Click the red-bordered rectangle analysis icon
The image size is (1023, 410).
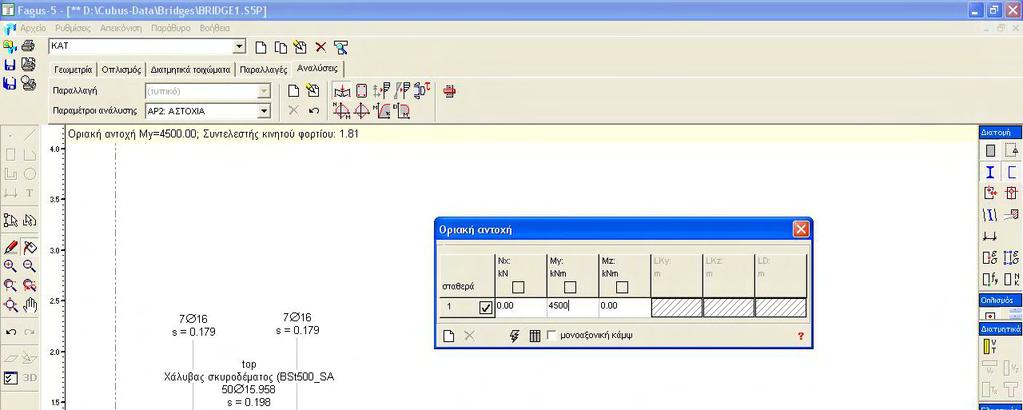coord(361,91)
